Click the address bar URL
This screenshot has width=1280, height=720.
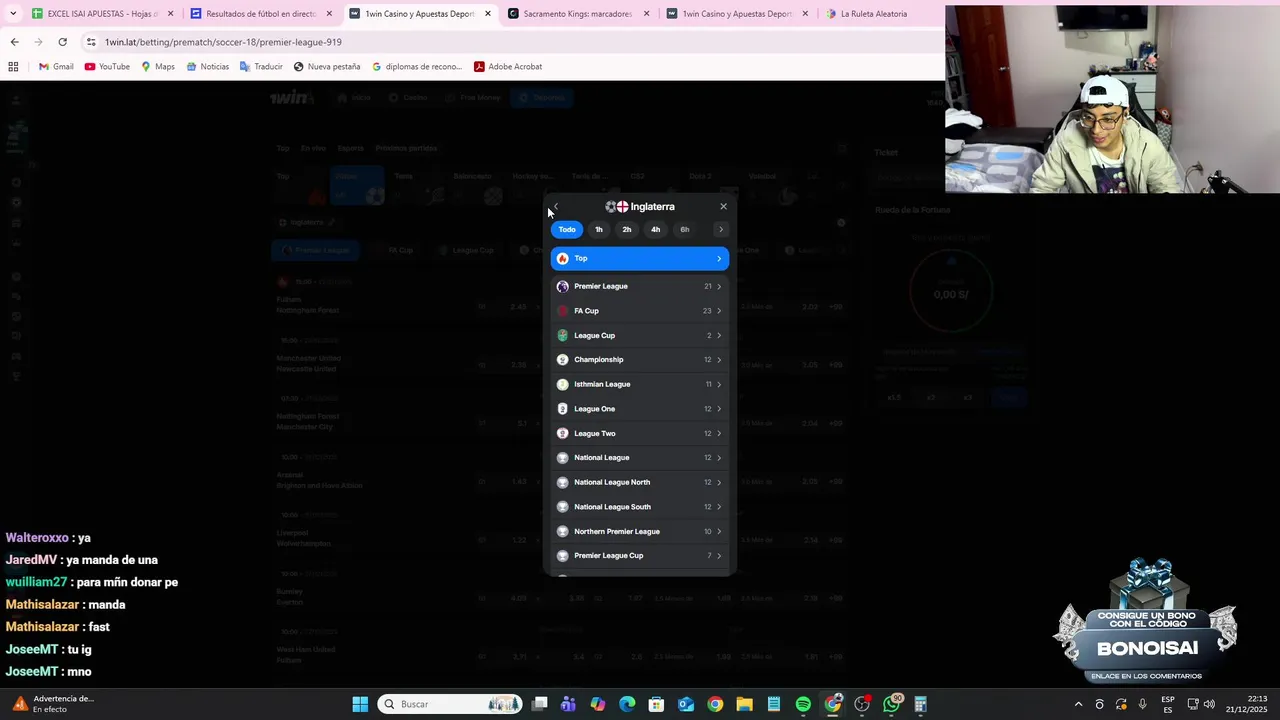tap(223, 42)
